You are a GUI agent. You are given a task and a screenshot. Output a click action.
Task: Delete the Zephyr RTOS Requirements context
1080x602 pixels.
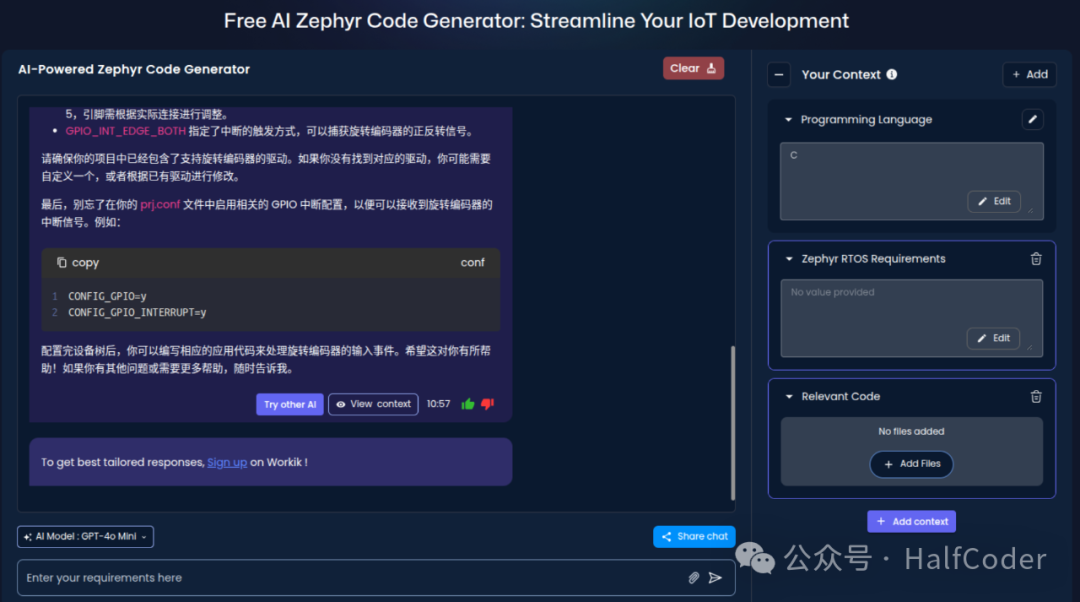(1036, 259)
